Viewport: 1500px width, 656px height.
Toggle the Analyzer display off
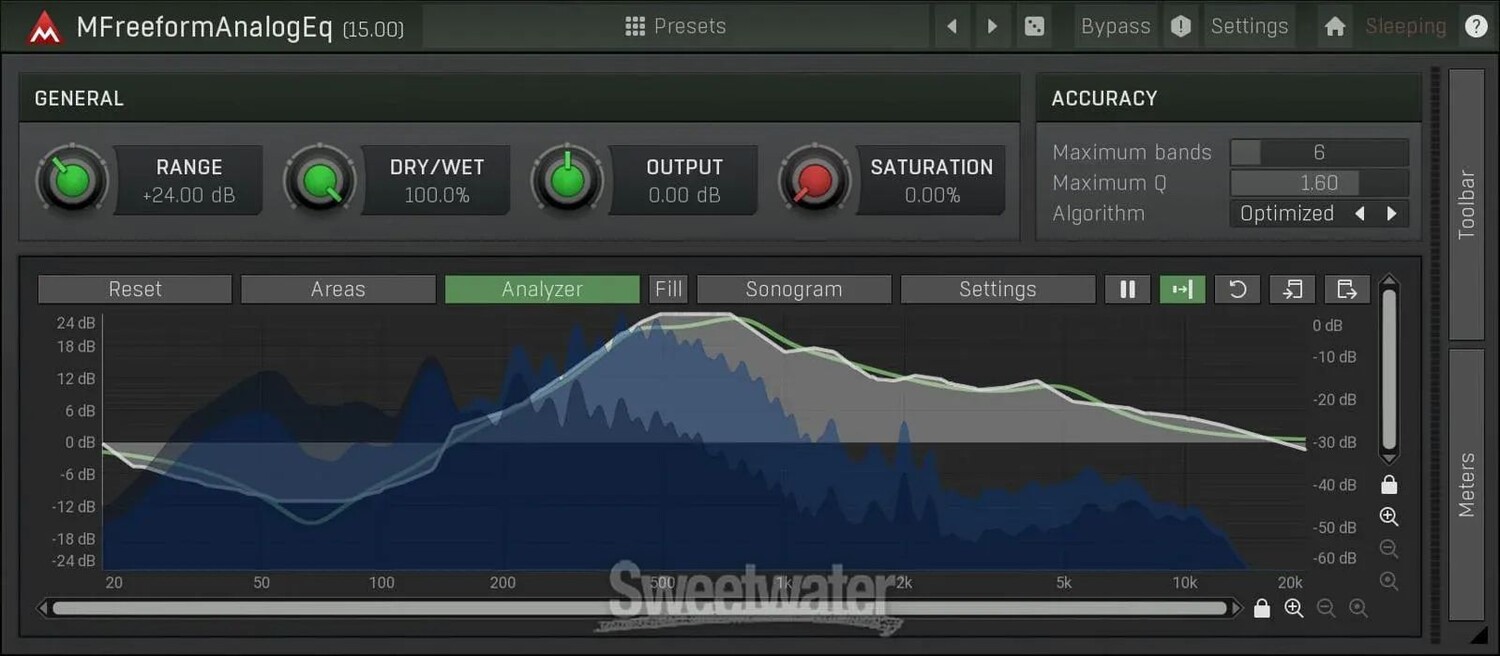[542, 289]
